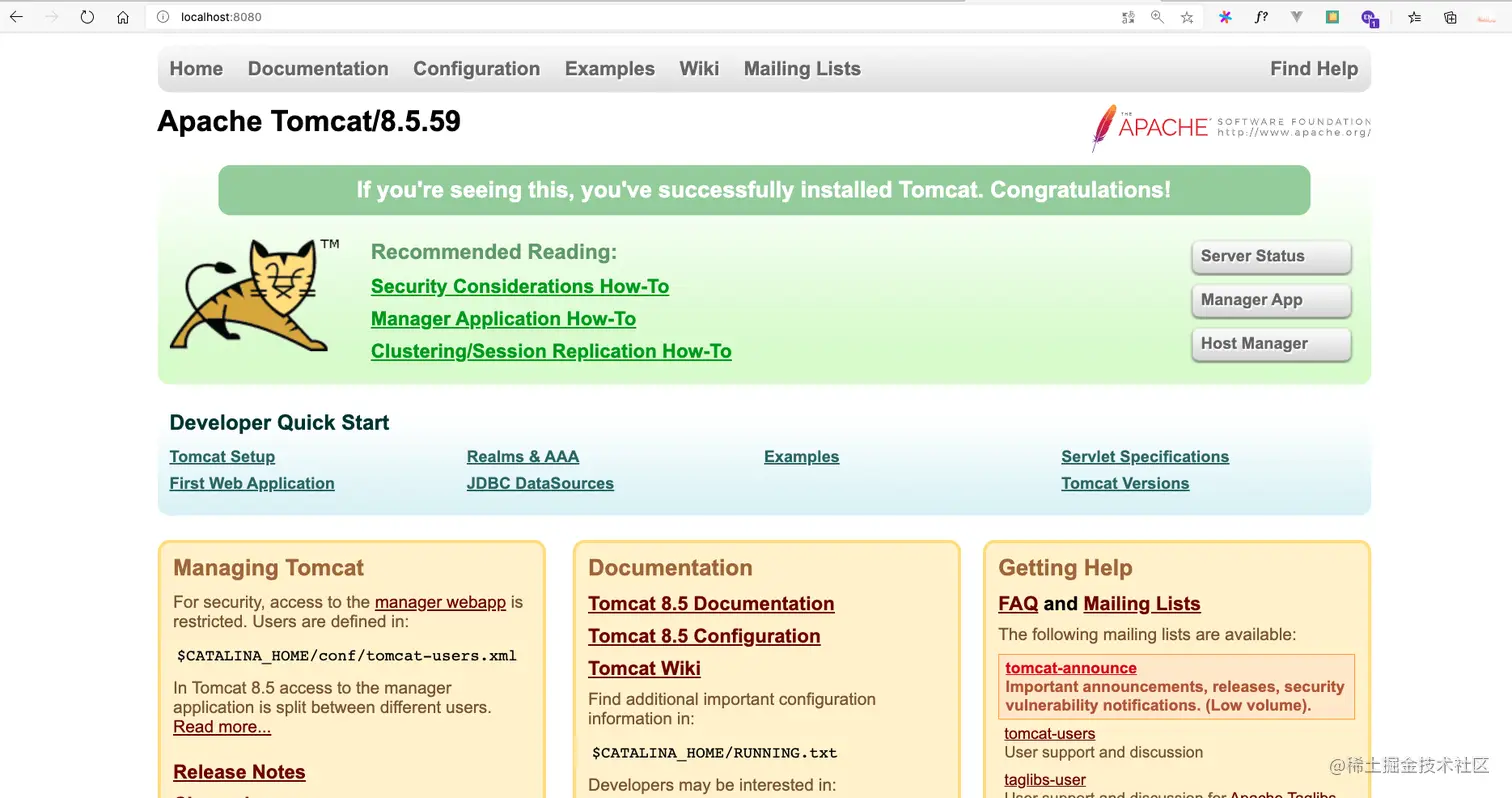
Task: Open Configuration in the nav bar
Action: (x=476, y=69)
